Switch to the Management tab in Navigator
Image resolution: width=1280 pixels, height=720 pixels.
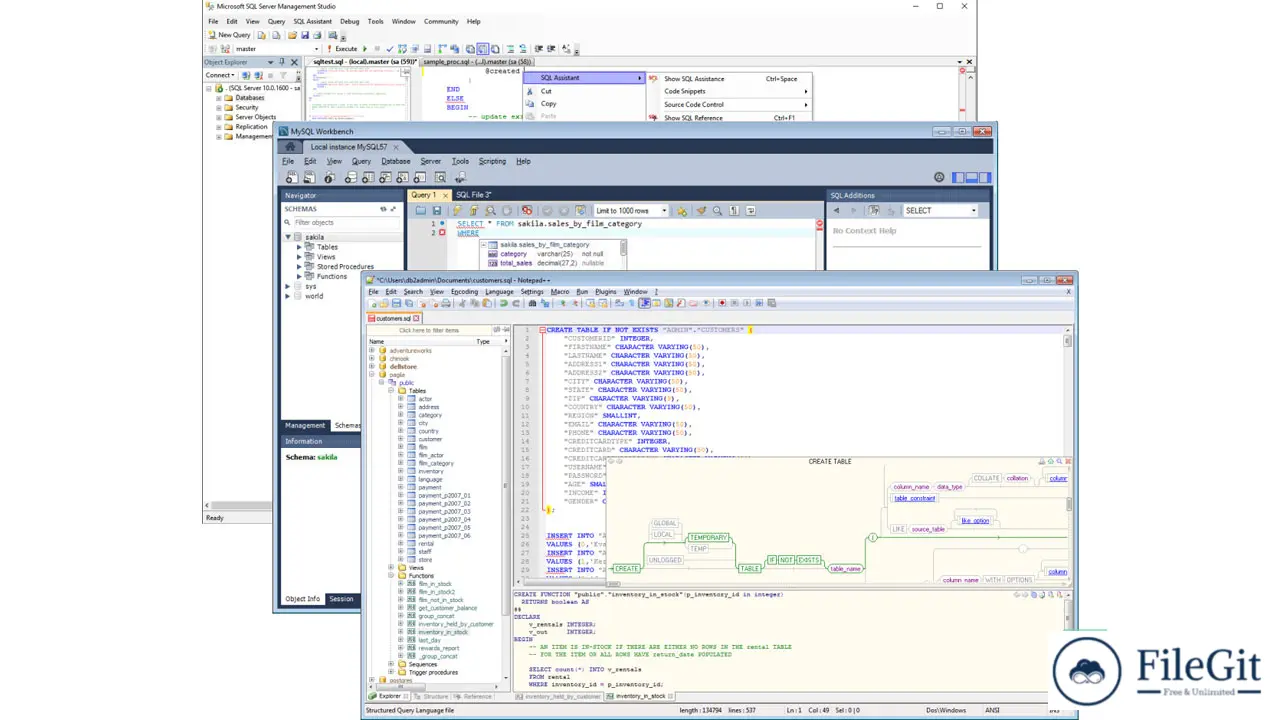[x=305, y=425]
